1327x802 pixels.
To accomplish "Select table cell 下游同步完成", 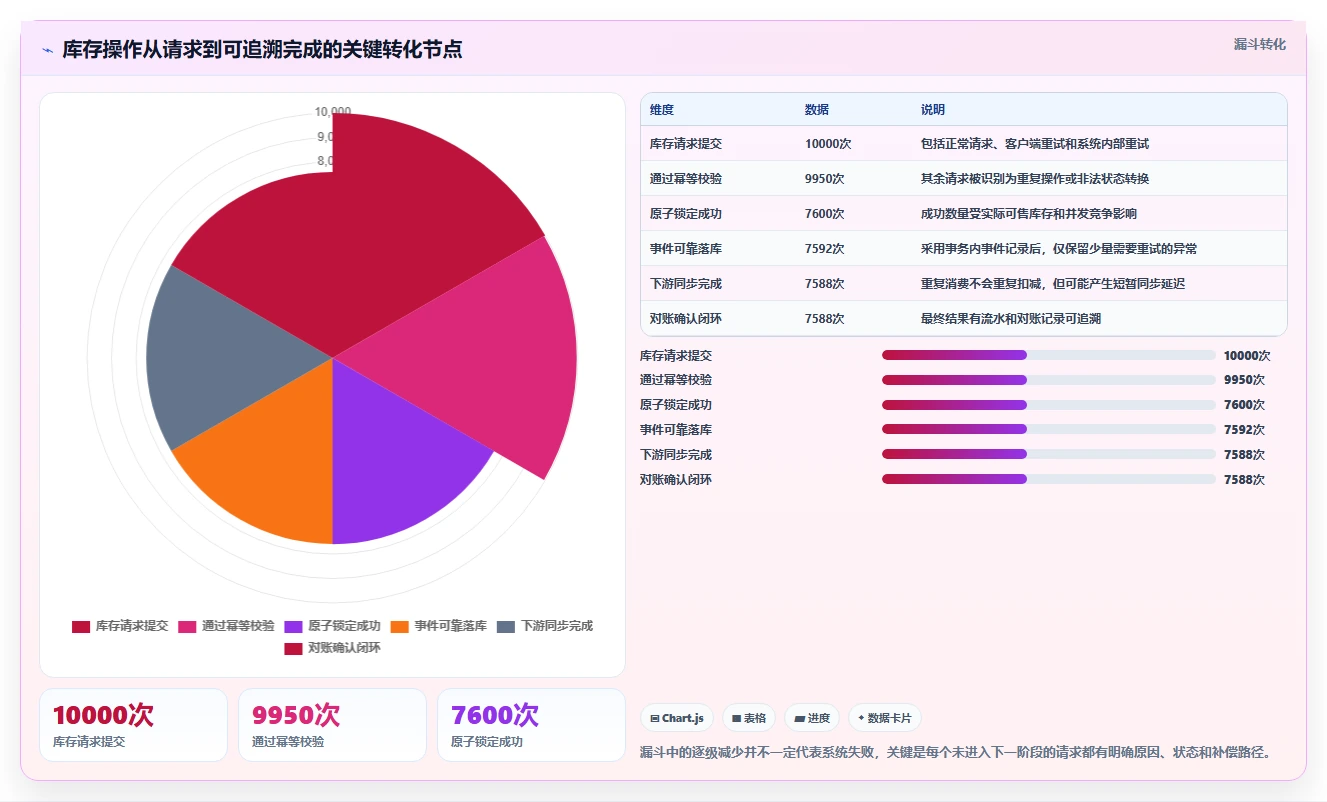I will (x=686, y=284).
